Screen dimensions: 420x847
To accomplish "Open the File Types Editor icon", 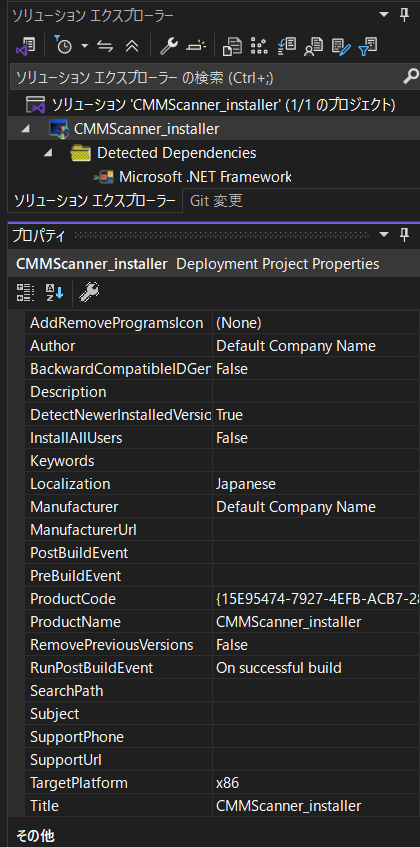I will tap(287, 46).
